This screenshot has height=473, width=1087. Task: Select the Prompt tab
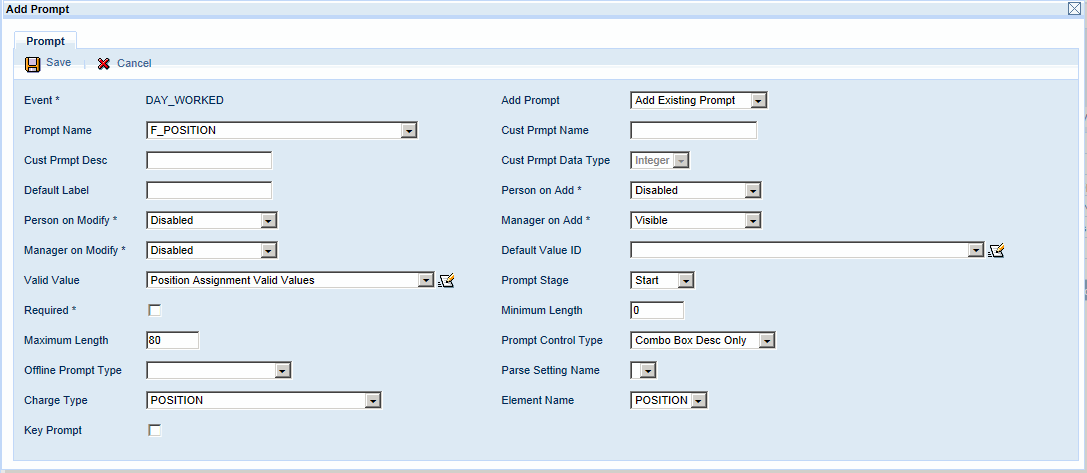coord(45,41)
